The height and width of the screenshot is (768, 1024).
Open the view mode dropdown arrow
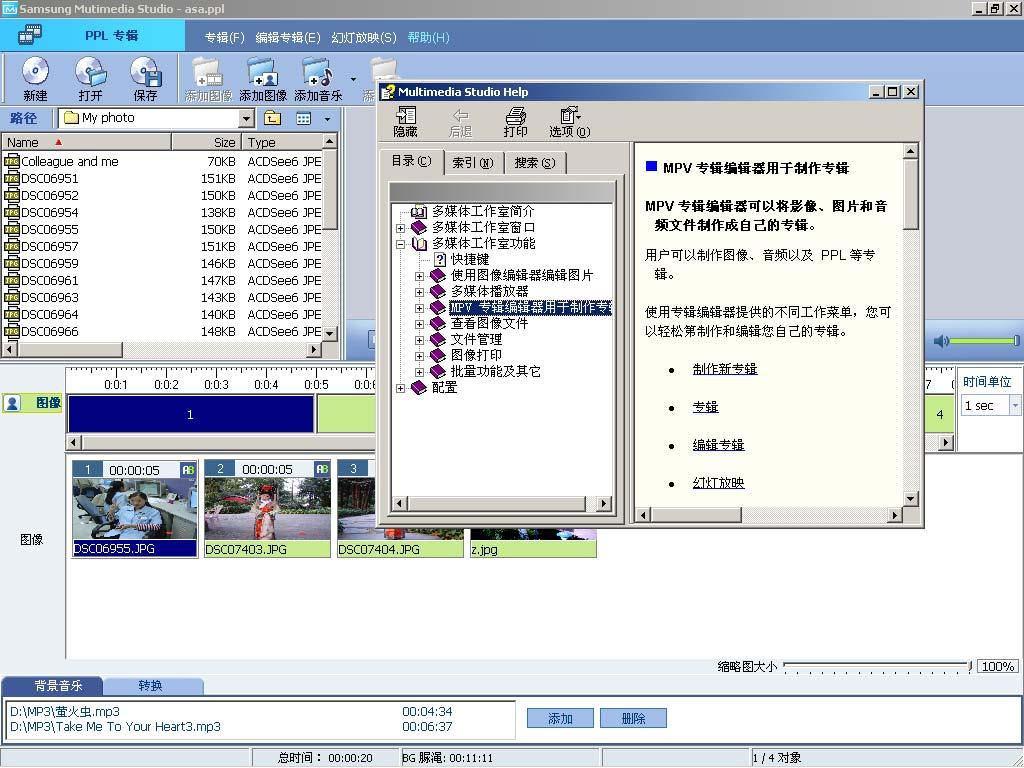(x=327, y=119)
